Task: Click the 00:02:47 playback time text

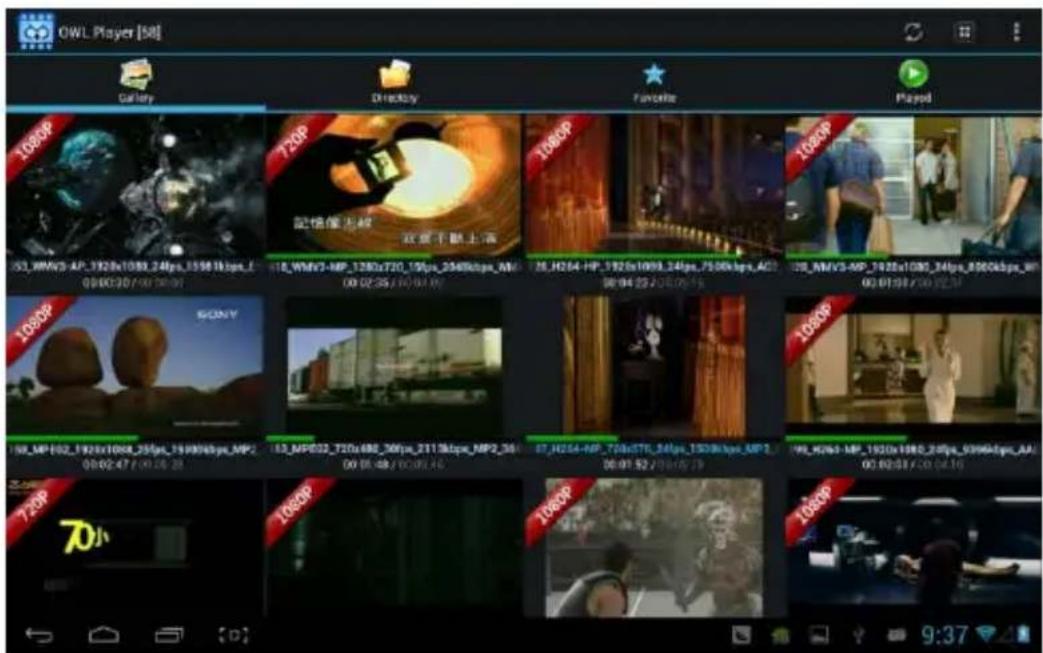Action: click(108, 464)
